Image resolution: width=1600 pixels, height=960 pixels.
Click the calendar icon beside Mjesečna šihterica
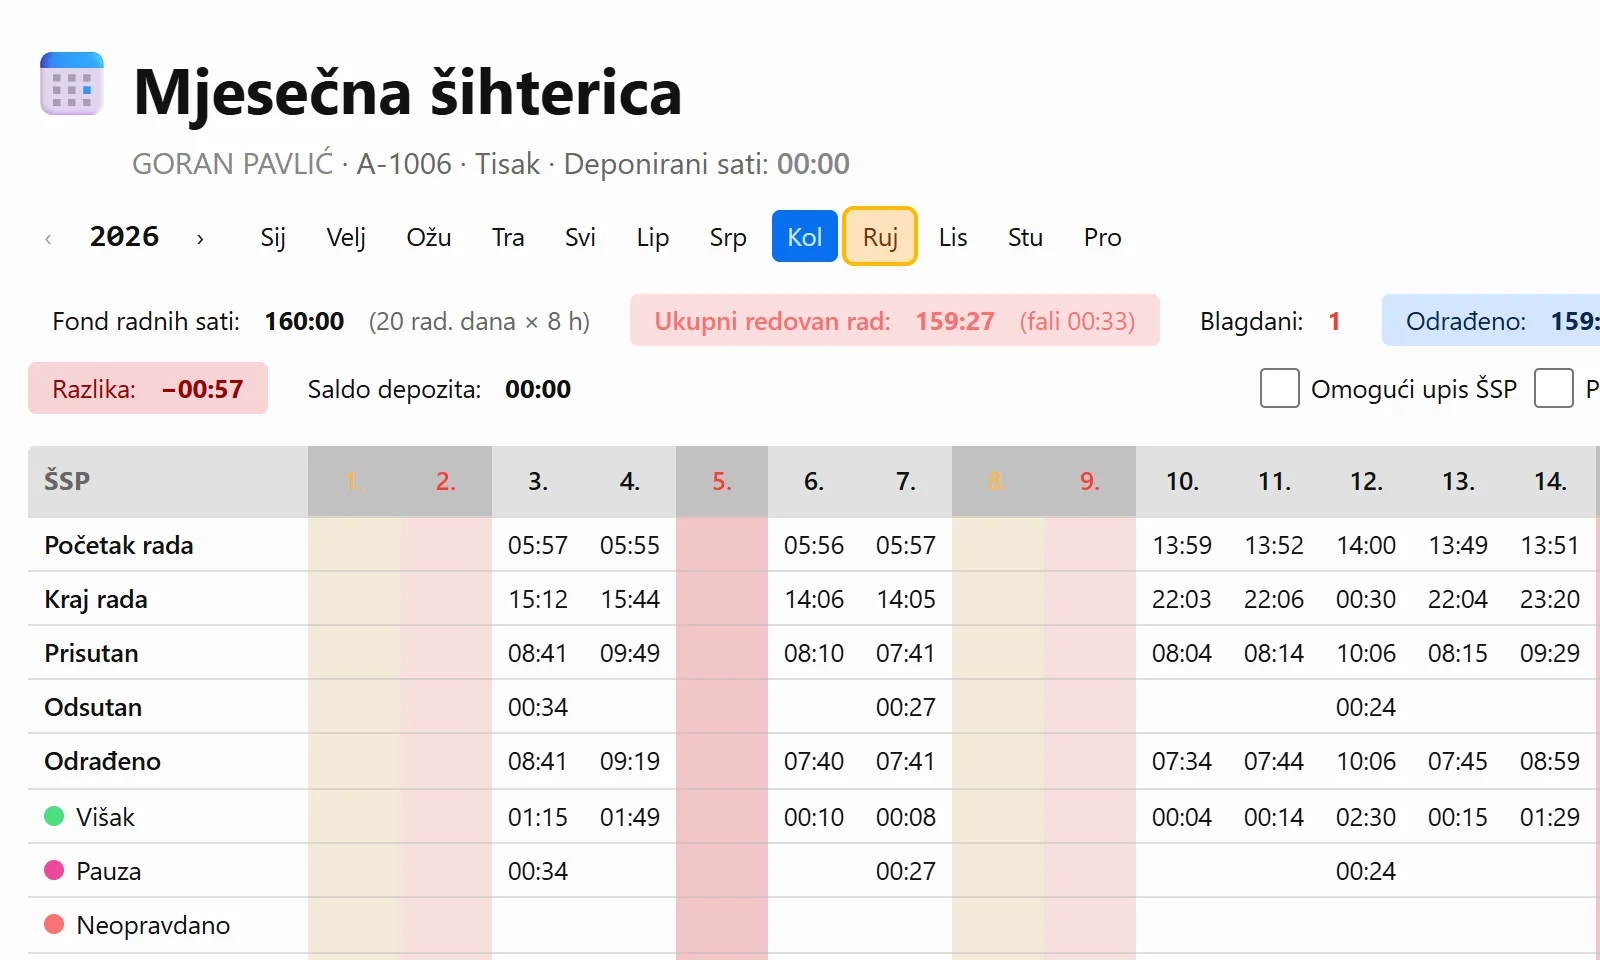tap(72, 84)
